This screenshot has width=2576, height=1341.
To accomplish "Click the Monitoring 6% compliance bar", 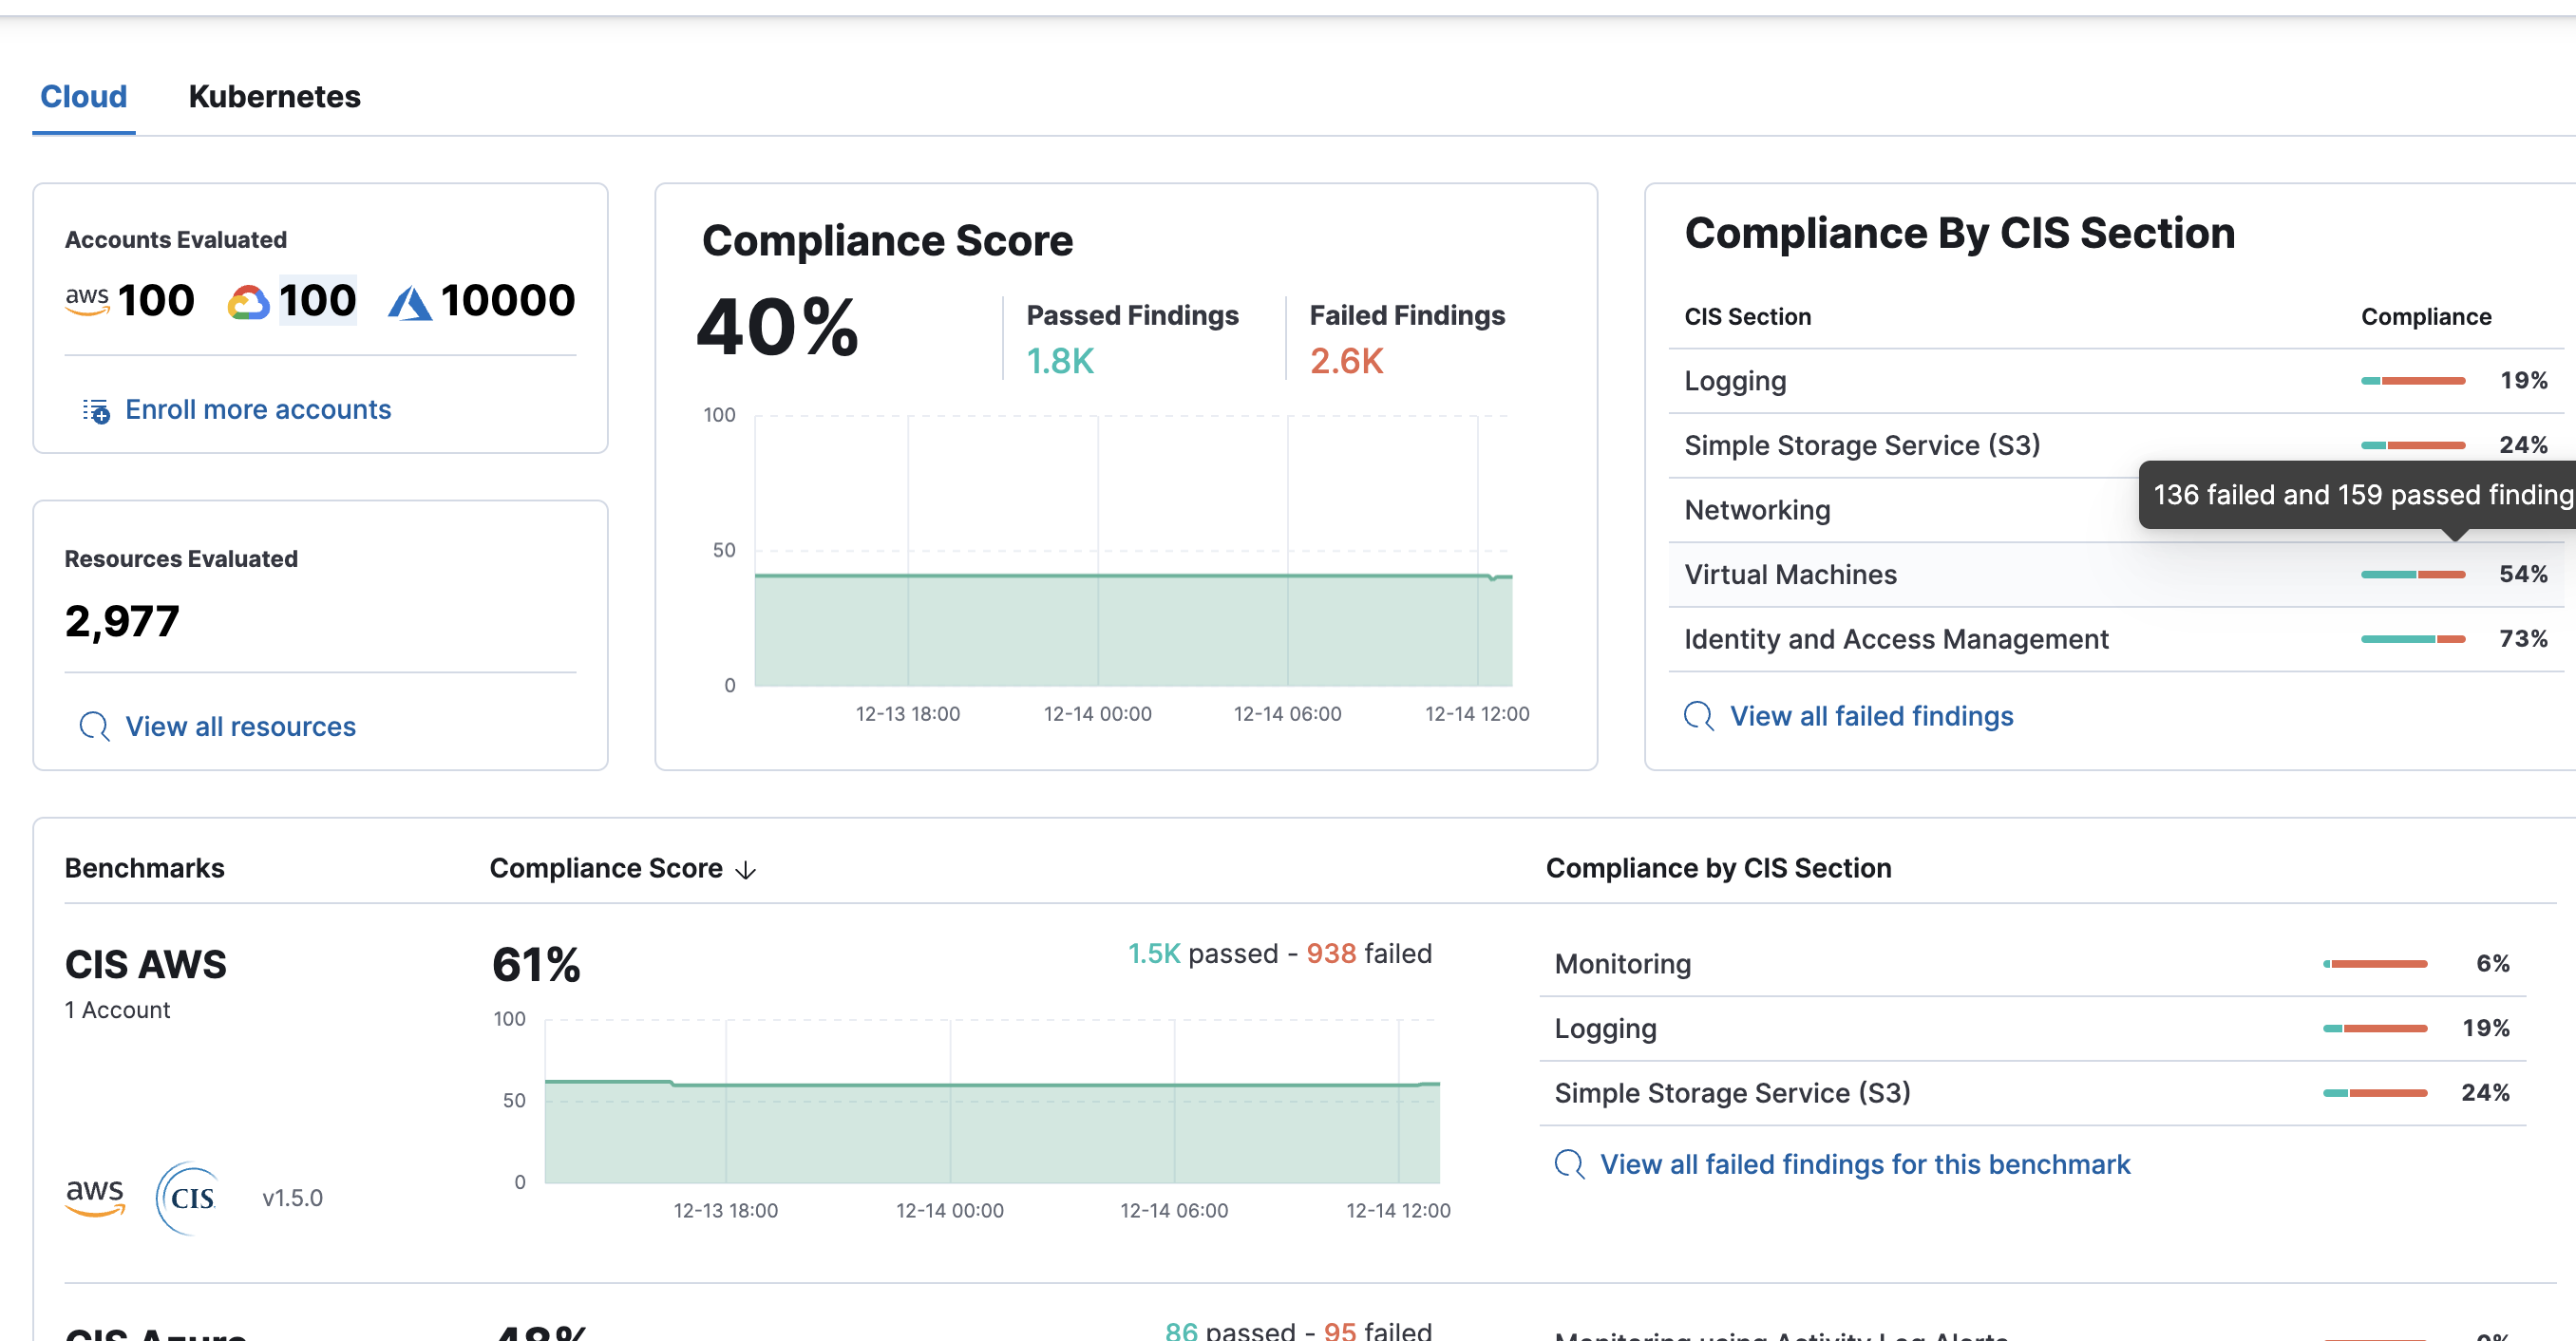I will [2374, 964].
